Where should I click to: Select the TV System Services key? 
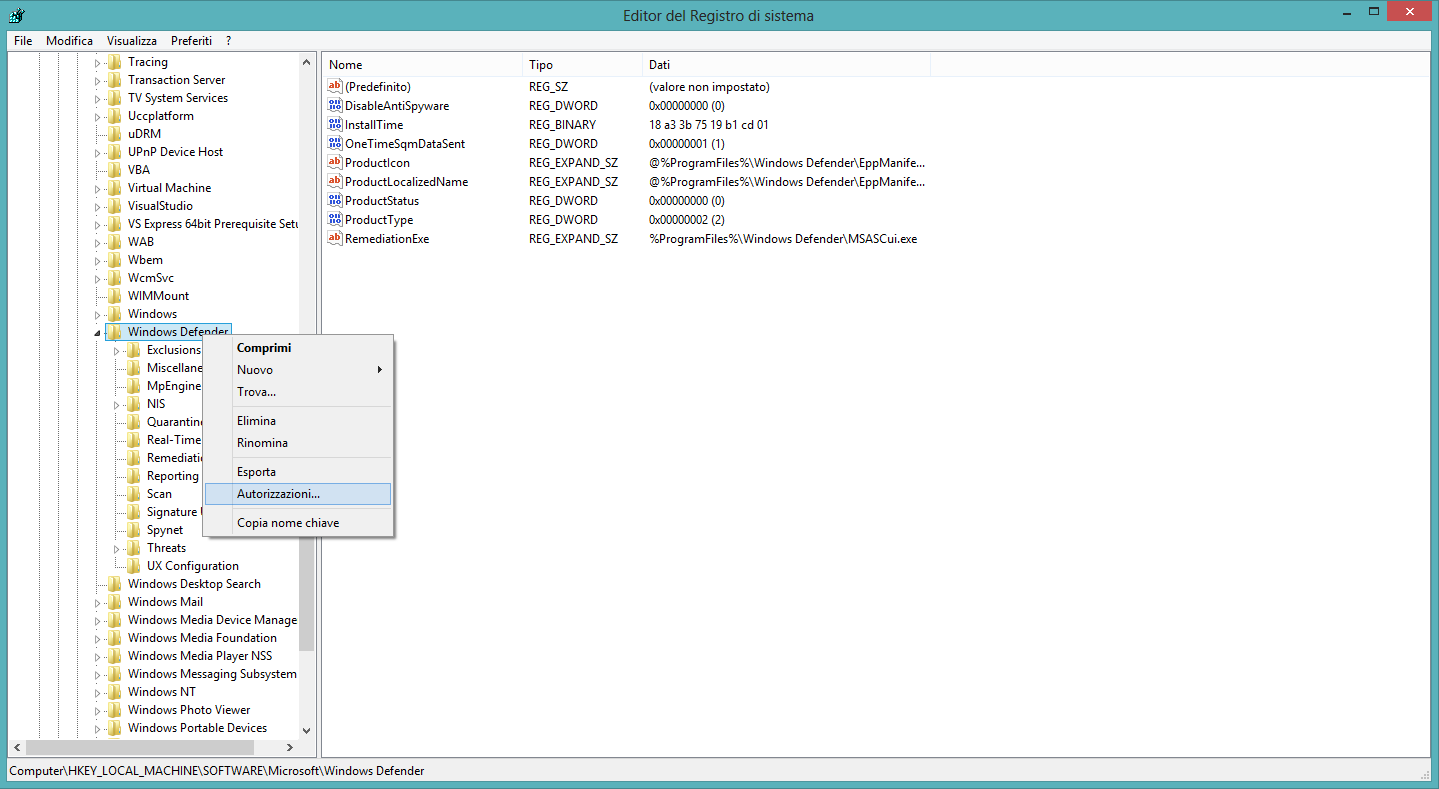coord(178,98)
